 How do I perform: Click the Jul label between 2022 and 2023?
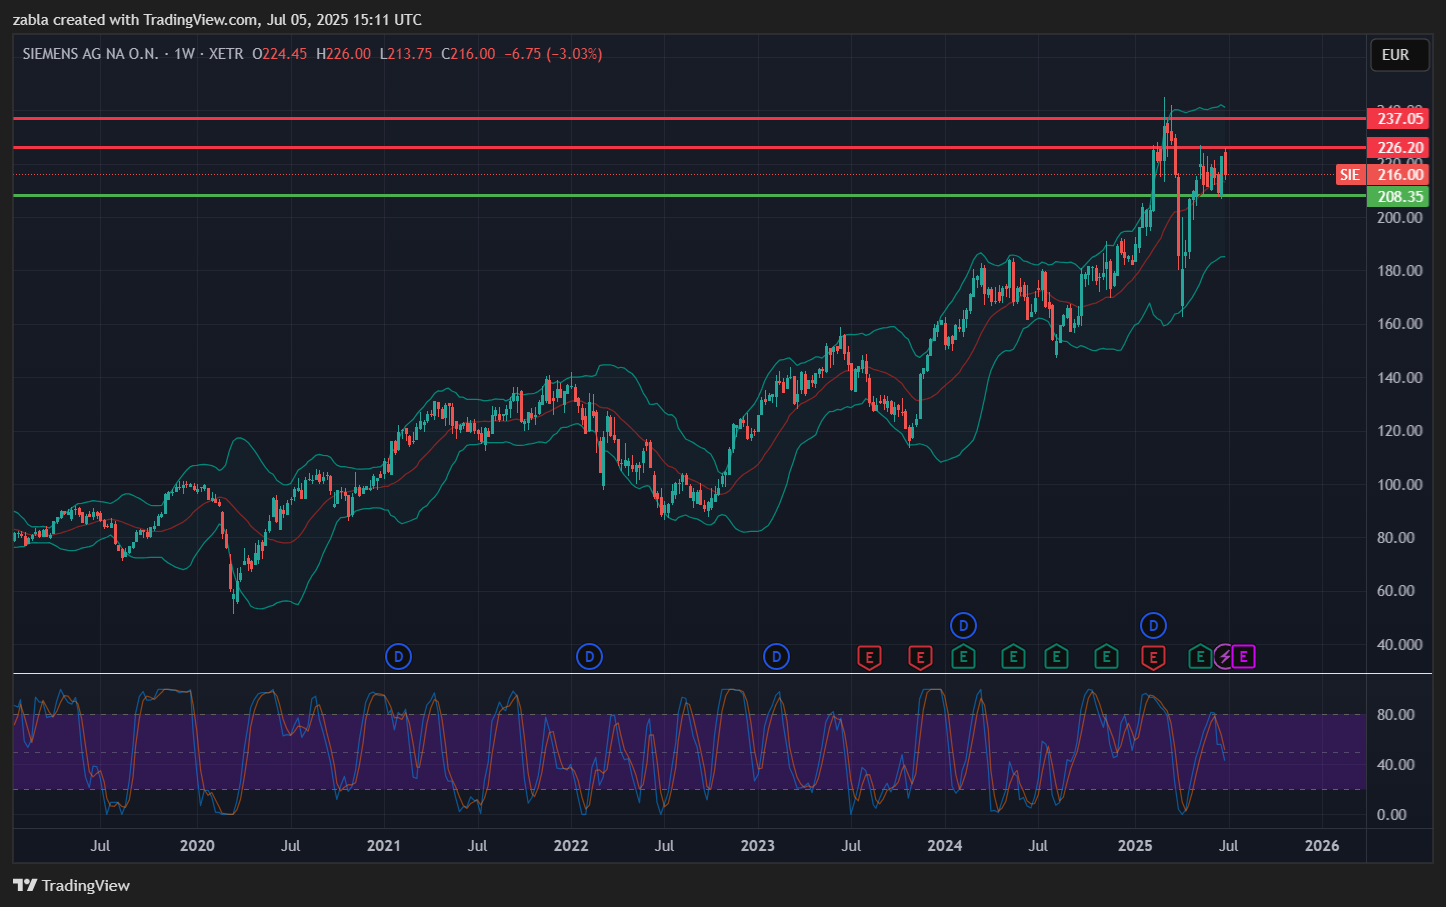click(664, 846)
